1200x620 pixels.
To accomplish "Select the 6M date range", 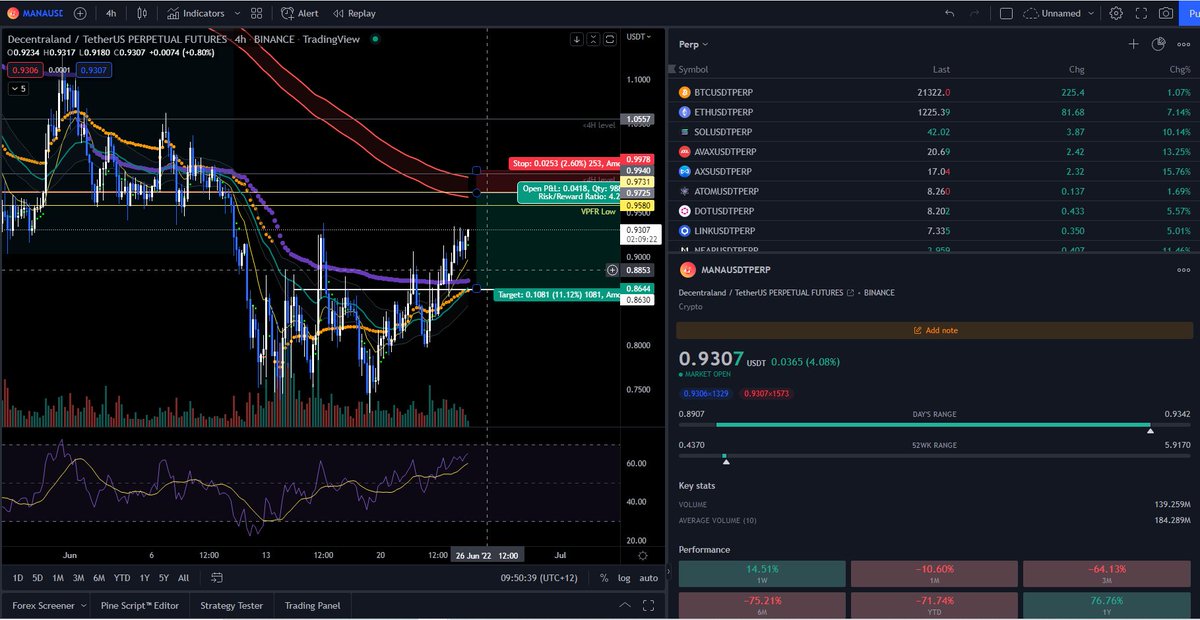I will [x=99, y=578].
